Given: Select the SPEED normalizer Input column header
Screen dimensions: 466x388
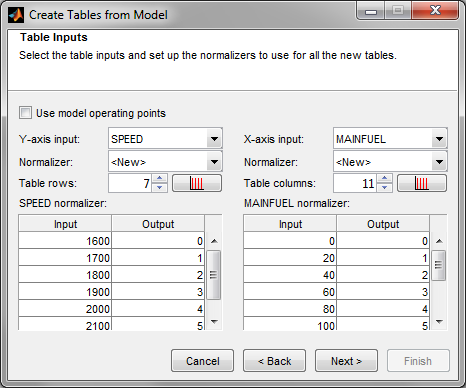Looking at the screenshot, I should (65, 224).
